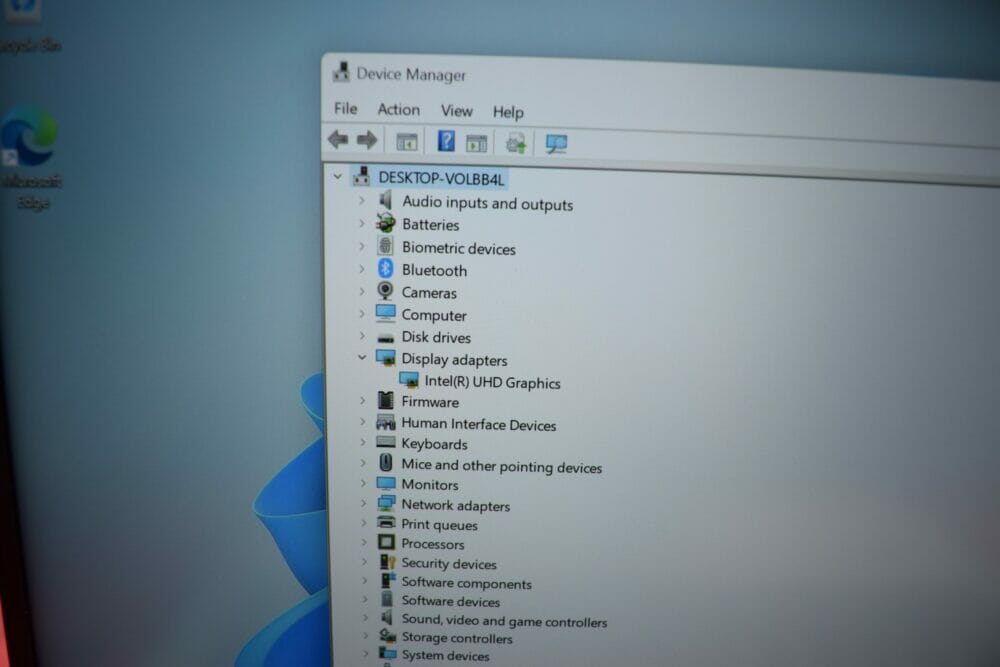Expand Audio inputs and outputs chevron
The image size is (1000, 667).
pos(362,200)
